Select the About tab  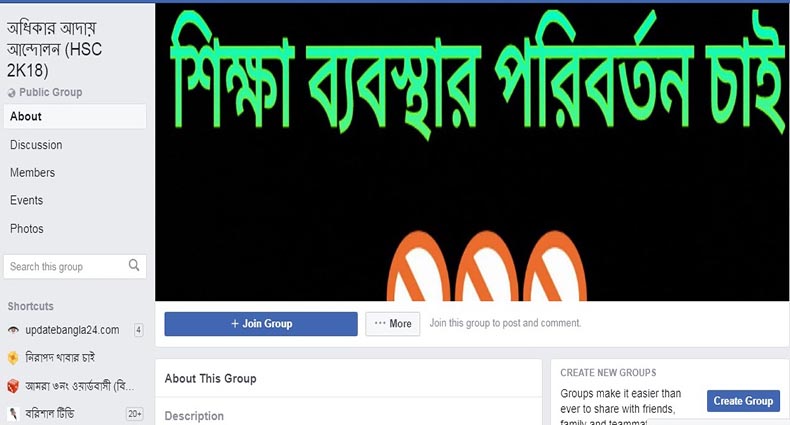click(x=75, y=116)
